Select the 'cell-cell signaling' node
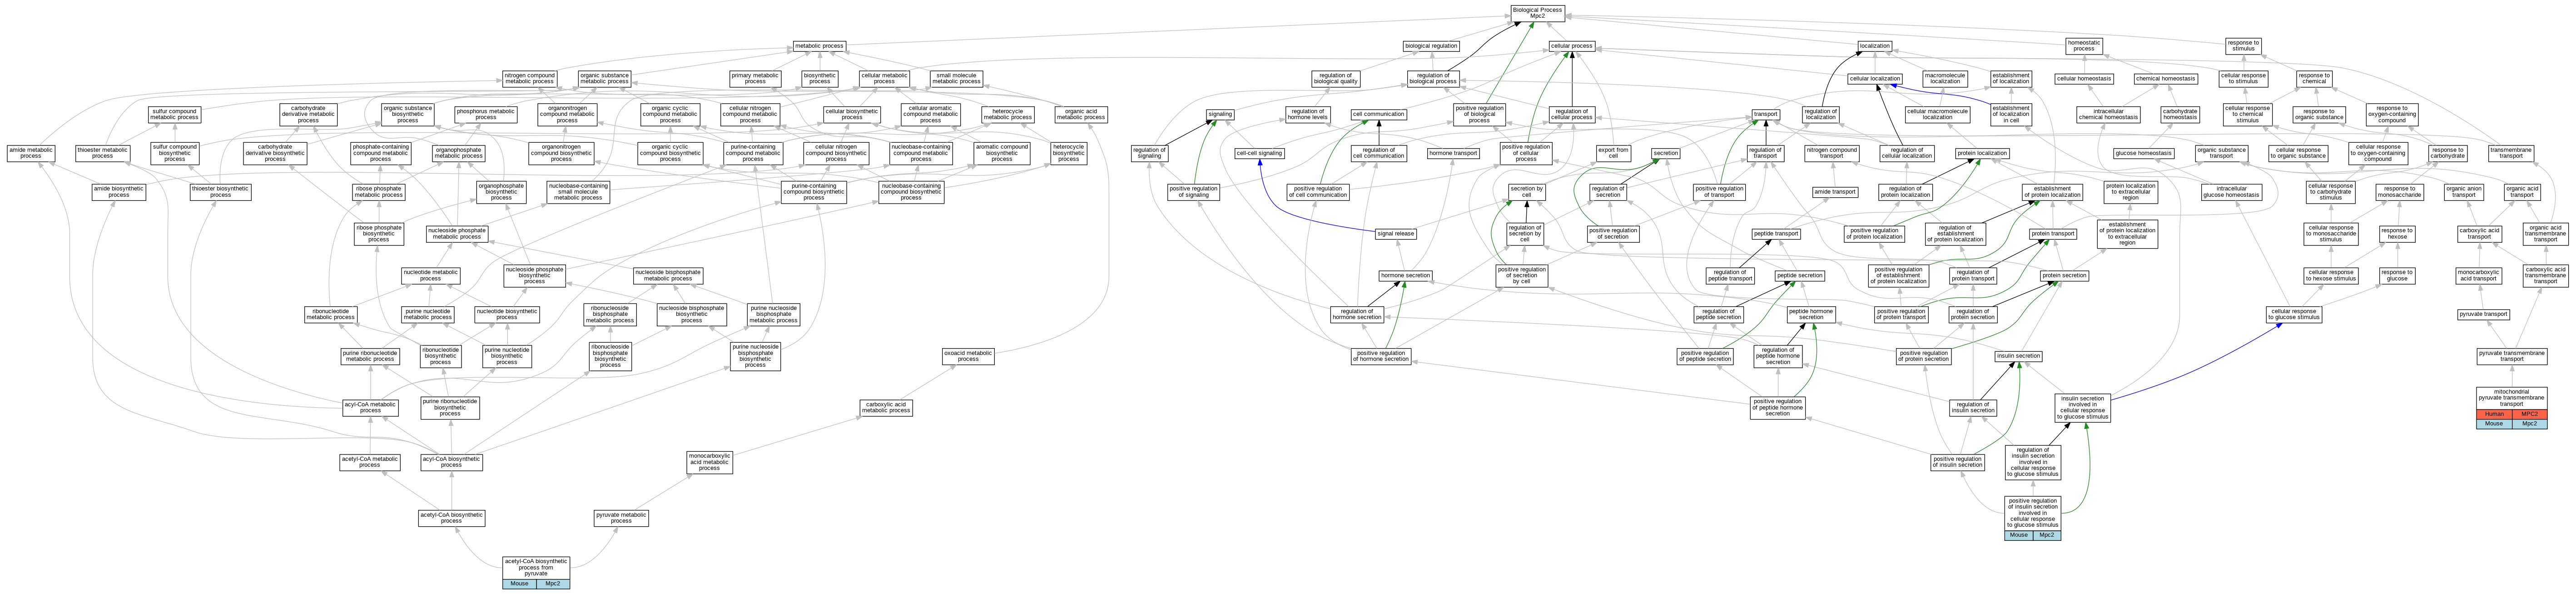The height and width of the screenshot is (594, 2576). [x=1259, y=153]
